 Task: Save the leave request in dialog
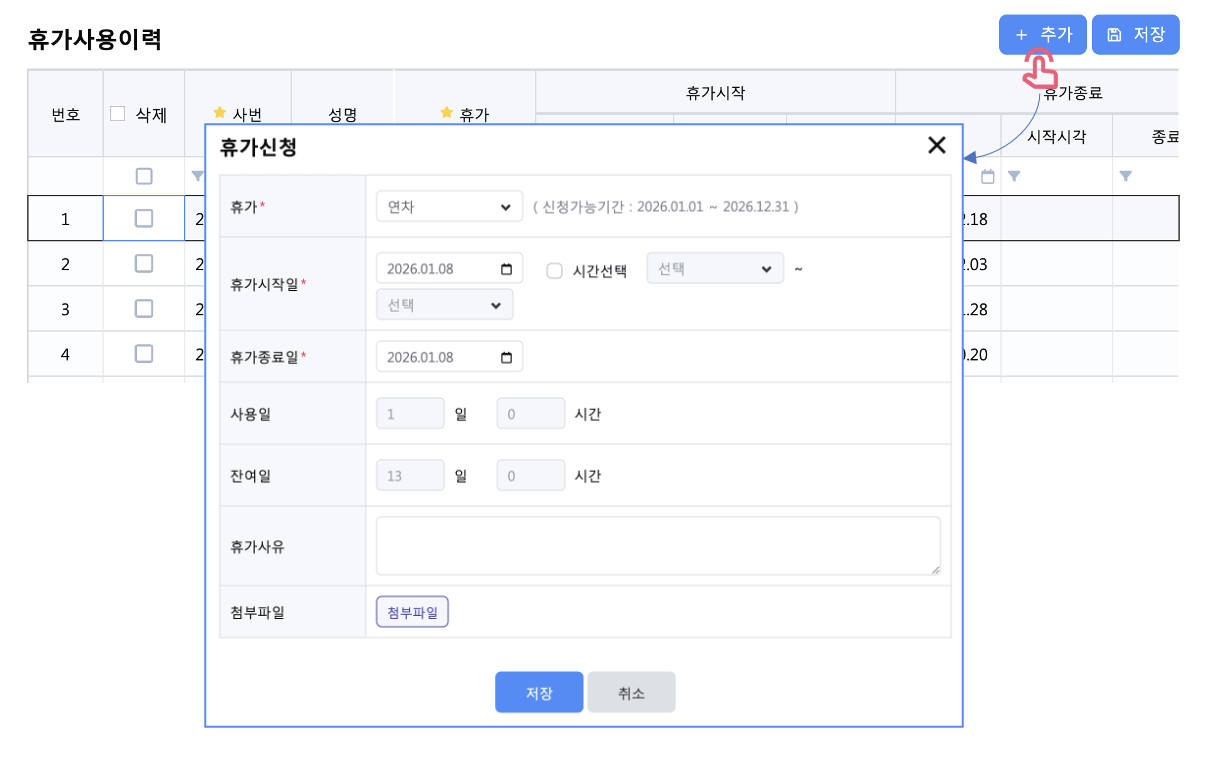point(538,692)
